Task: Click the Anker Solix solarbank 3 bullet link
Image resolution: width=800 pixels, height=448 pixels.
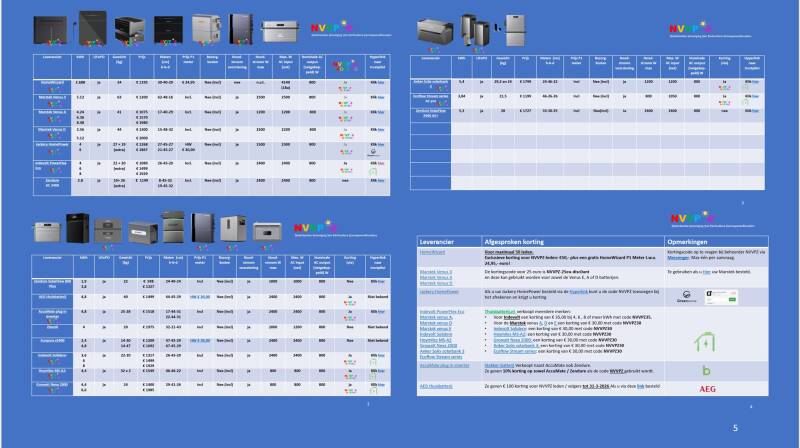Action: coord(516,345)
